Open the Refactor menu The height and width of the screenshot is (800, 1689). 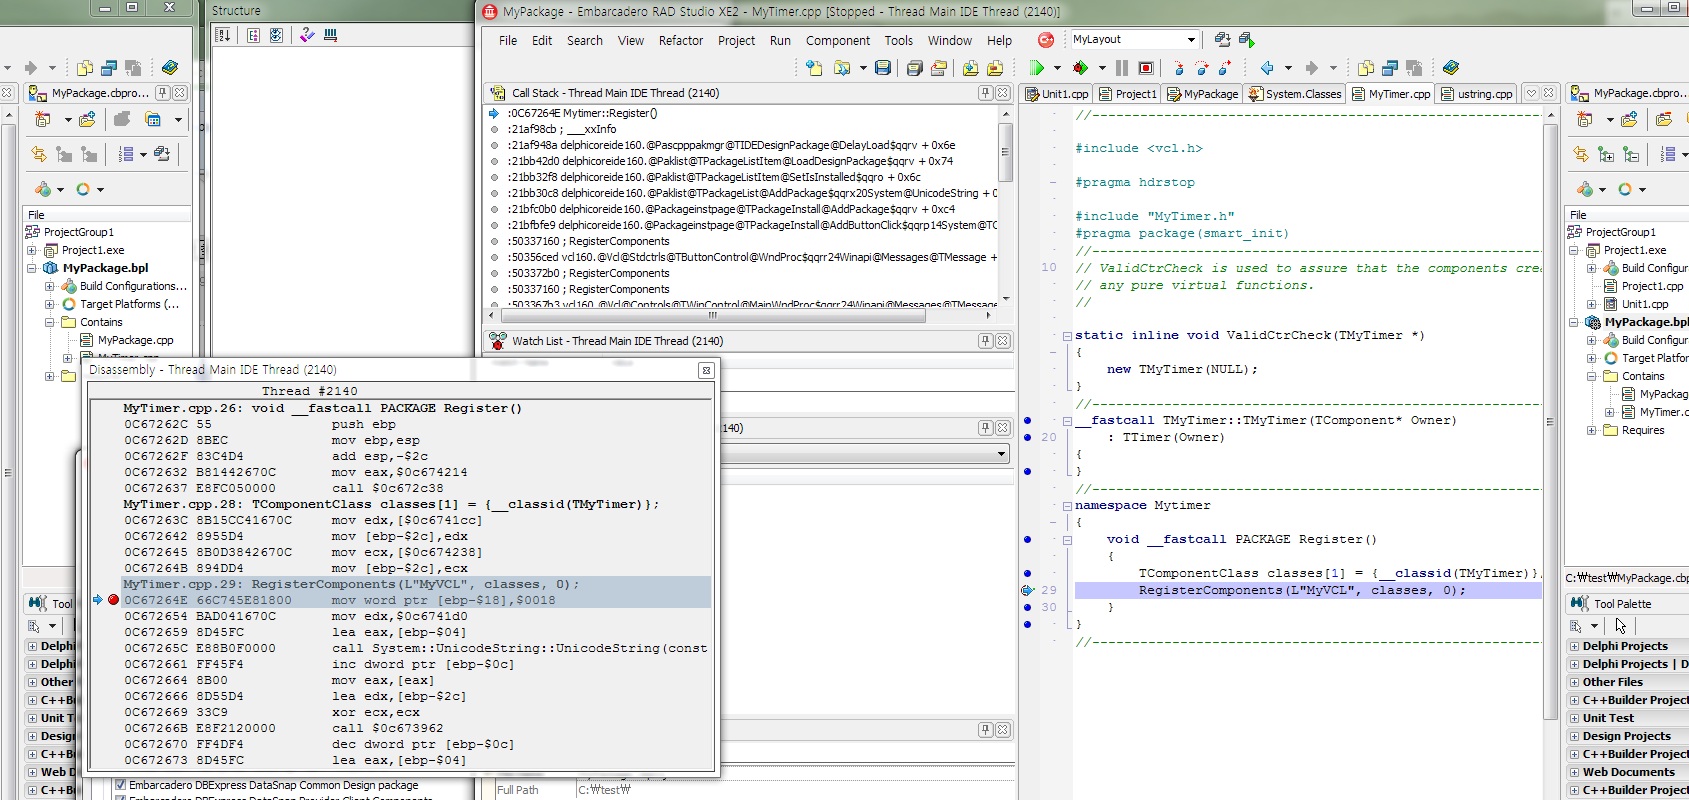(680, 41)
